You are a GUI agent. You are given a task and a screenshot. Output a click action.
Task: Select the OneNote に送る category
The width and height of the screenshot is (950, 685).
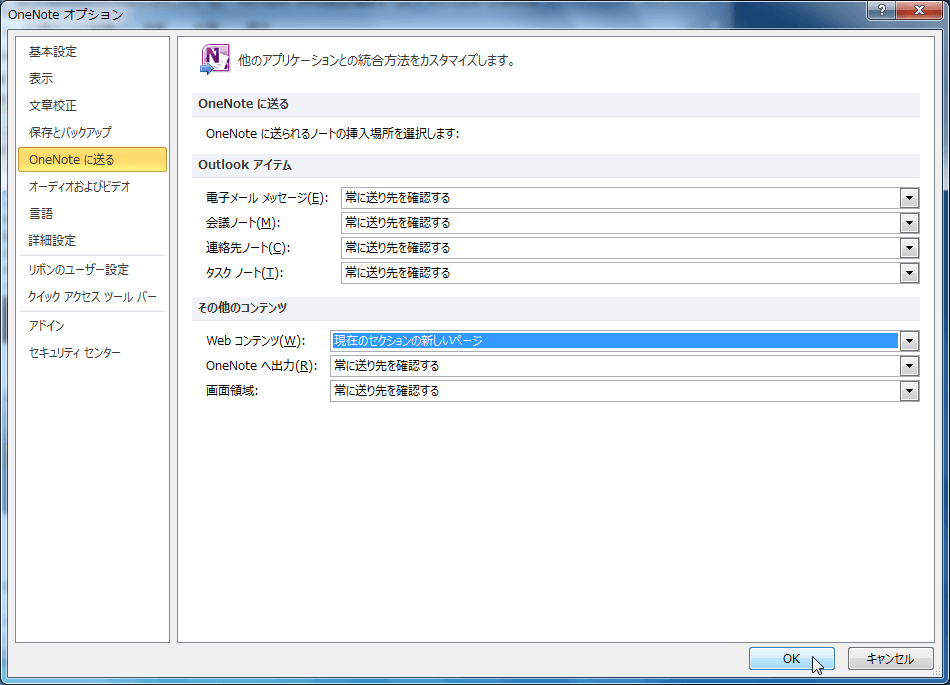pos(92,159)
